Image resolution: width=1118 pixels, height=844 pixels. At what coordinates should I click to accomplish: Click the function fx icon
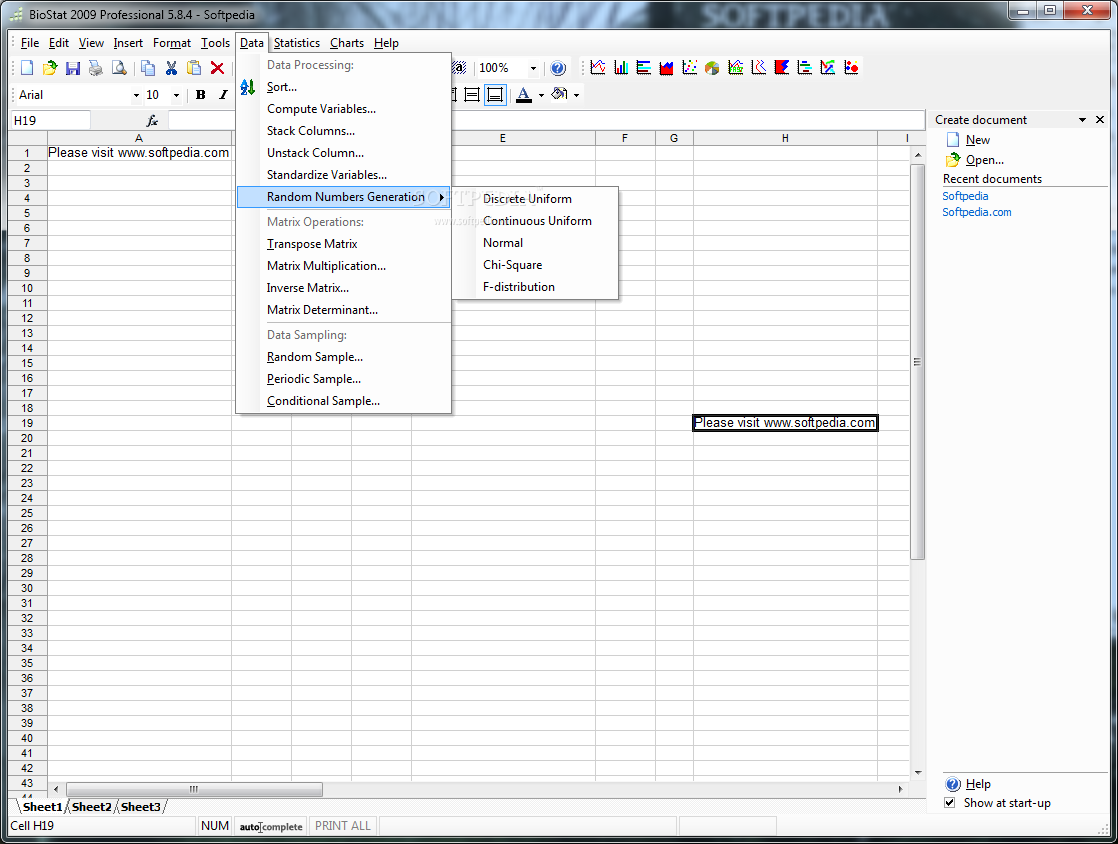(152, 120)
